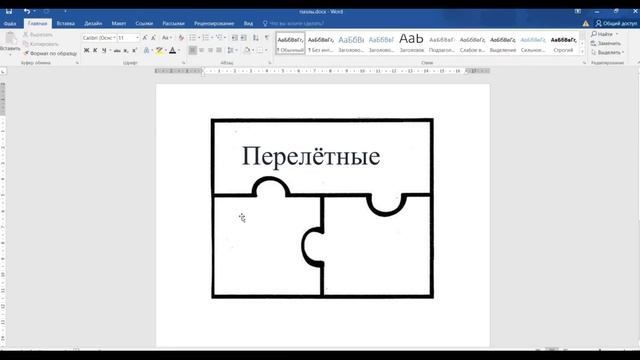Apply the Подзаголовок (Subtitle) style
Viewport: 640px width, 360px height.
coord(442,44)
